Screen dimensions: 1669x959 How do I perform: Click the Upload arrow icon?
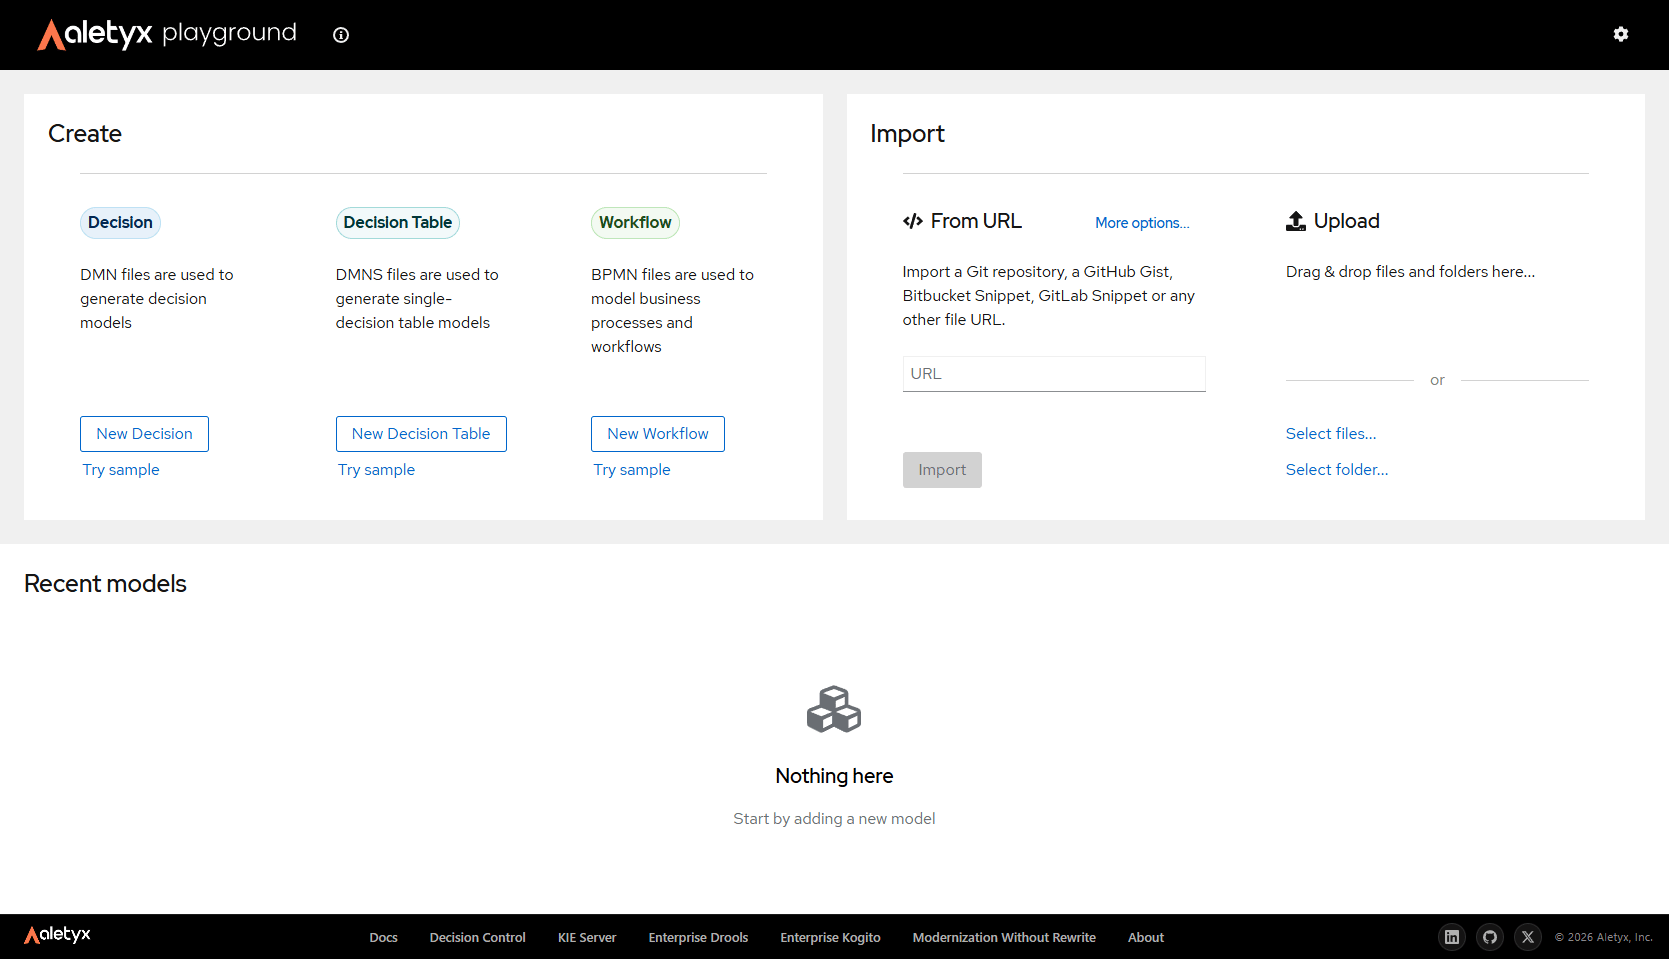pos(1296,221)
